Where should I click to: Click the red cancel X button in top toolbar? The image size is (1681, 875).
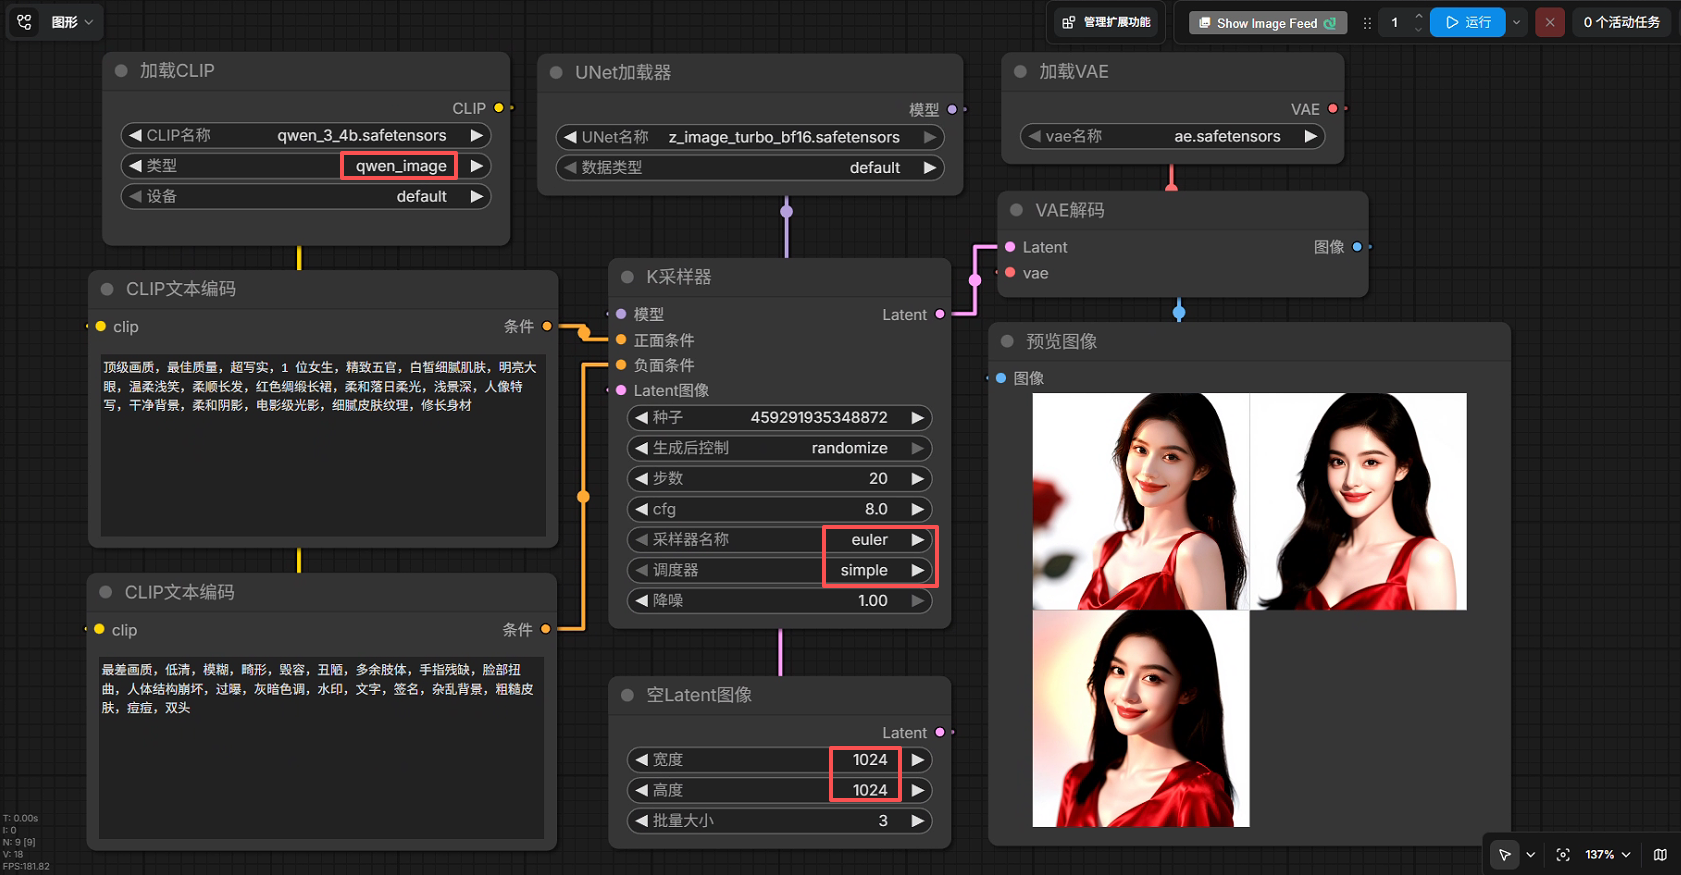point(1550,22)
